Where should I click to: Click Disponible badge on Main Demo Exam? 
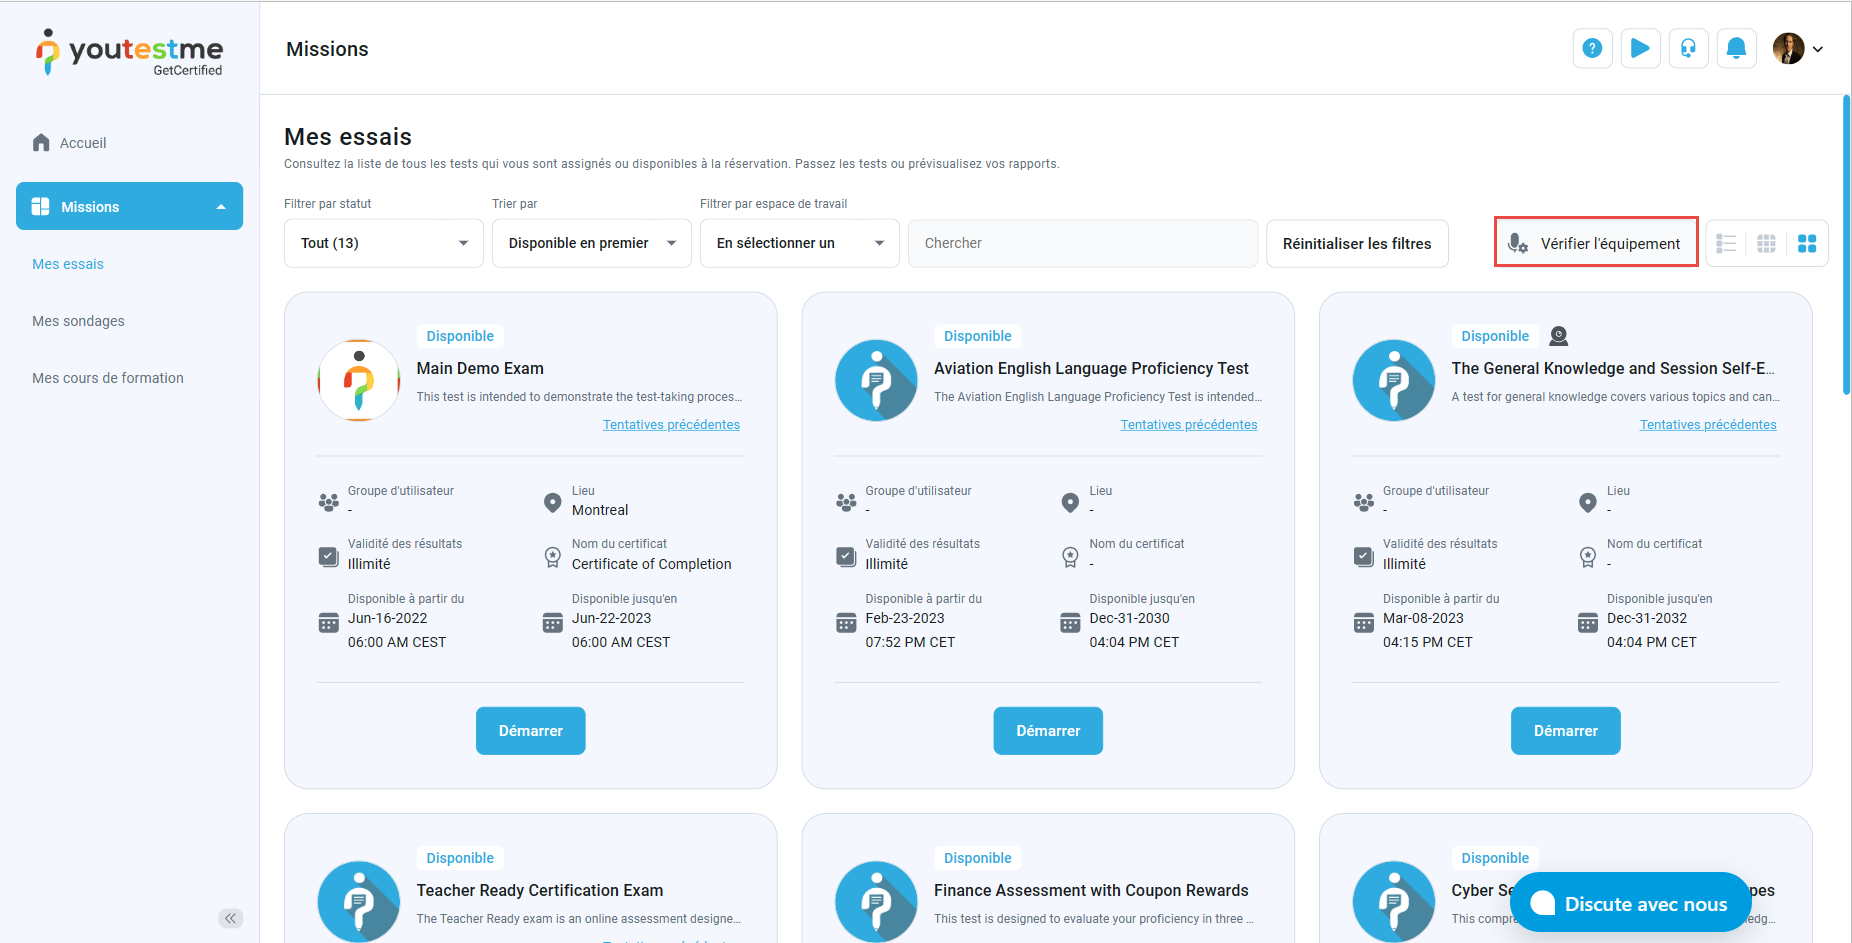click(460, 336)
